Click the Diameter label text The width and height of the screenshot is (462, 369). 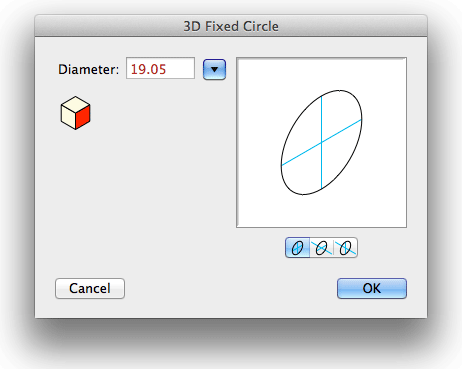88,69
